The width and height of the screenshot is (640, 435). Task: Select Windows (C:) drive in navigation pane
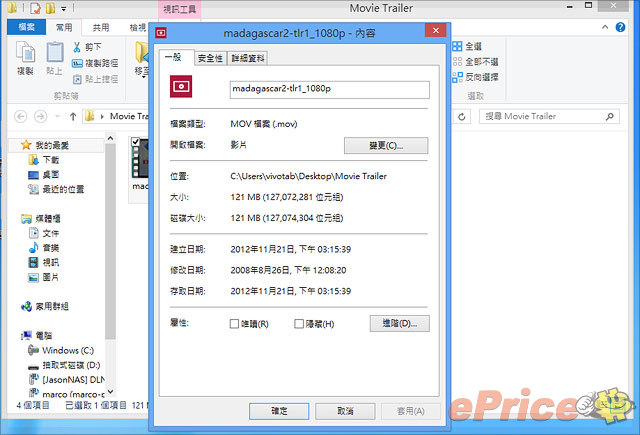pyautogui.click(x=66, y=350)
